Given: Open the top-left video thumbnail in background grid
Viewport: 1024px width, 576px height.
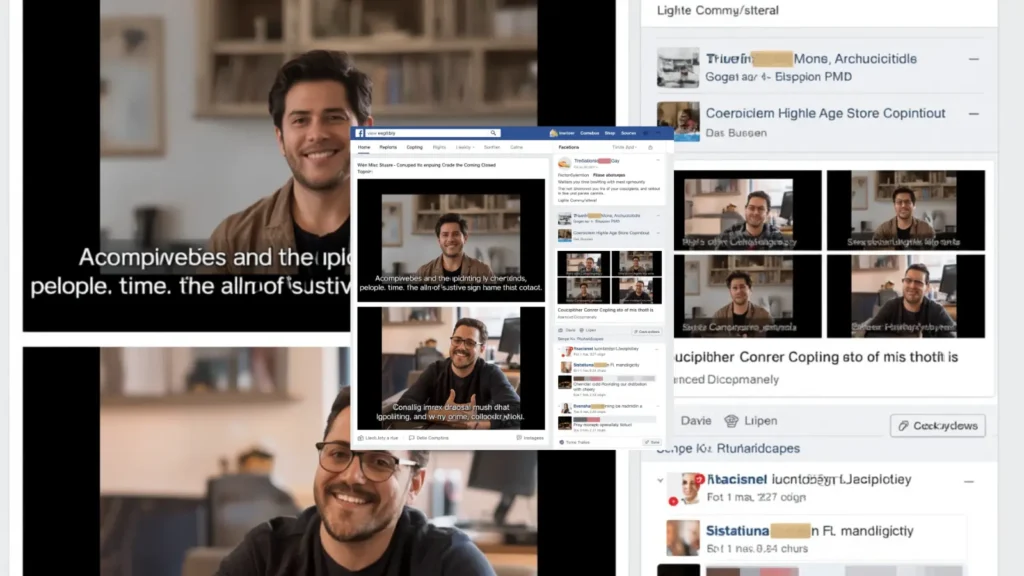Looking at the screenshot, I should [748, 210].
